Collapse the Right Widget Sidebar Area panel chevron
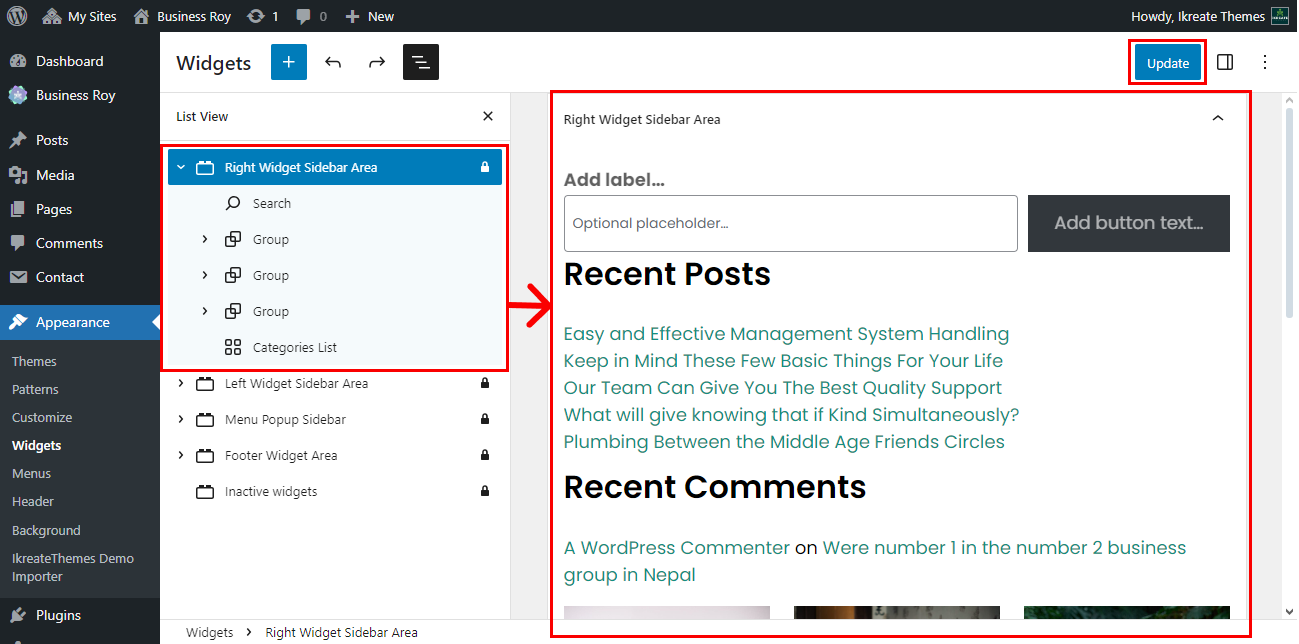Image resolution: width=1299 pixels, height=644 pixels. pyautogui.click(x=1218, y=118)
